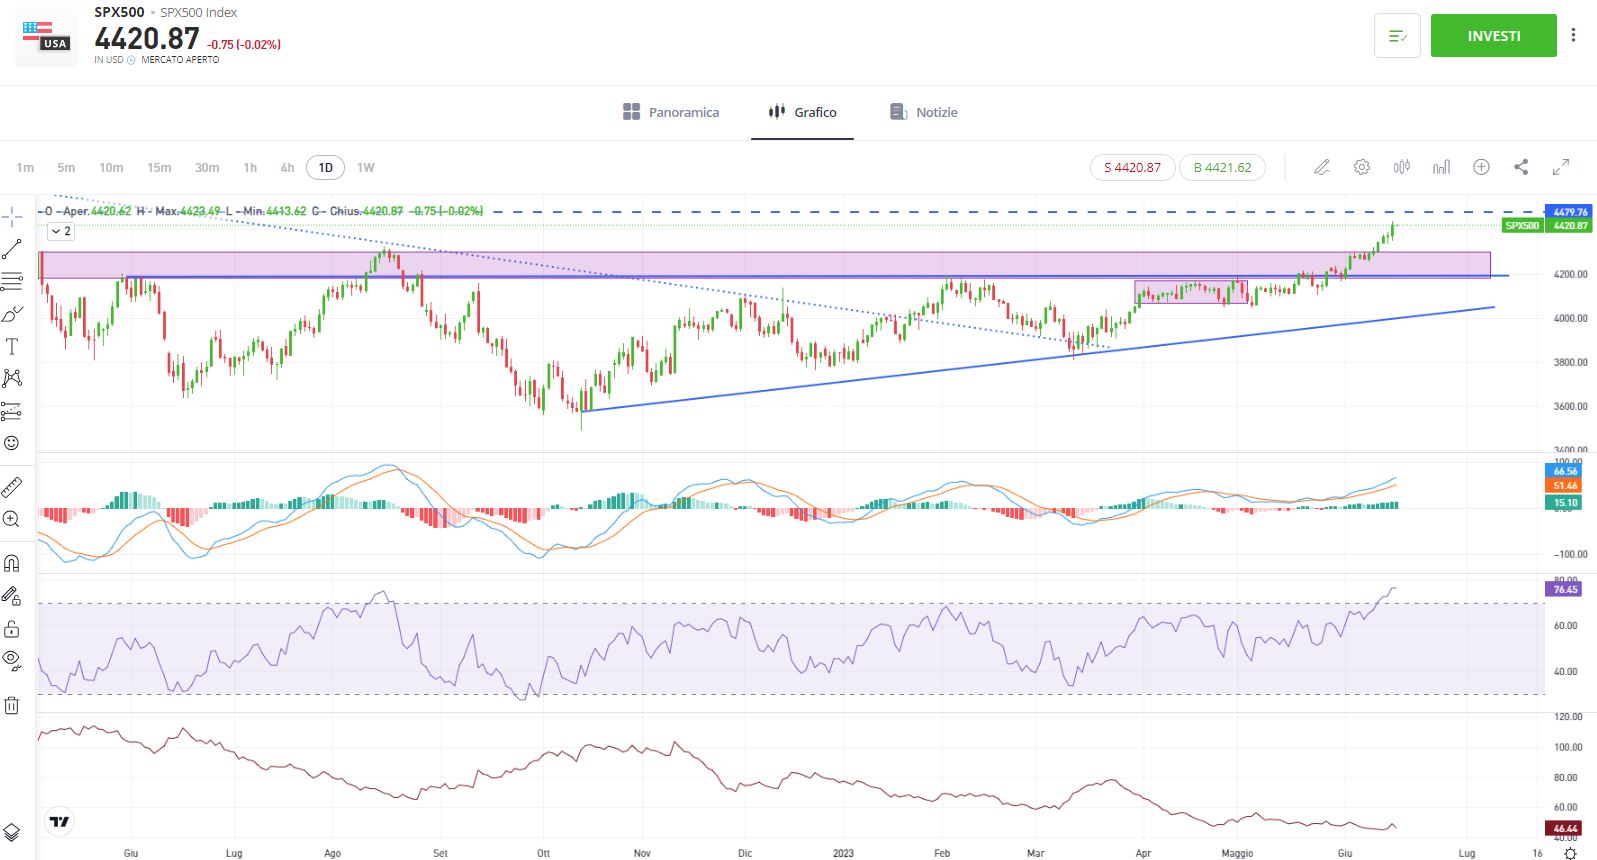Open the chart patterns tool
1597x860 pixels.
pos(12,378)
